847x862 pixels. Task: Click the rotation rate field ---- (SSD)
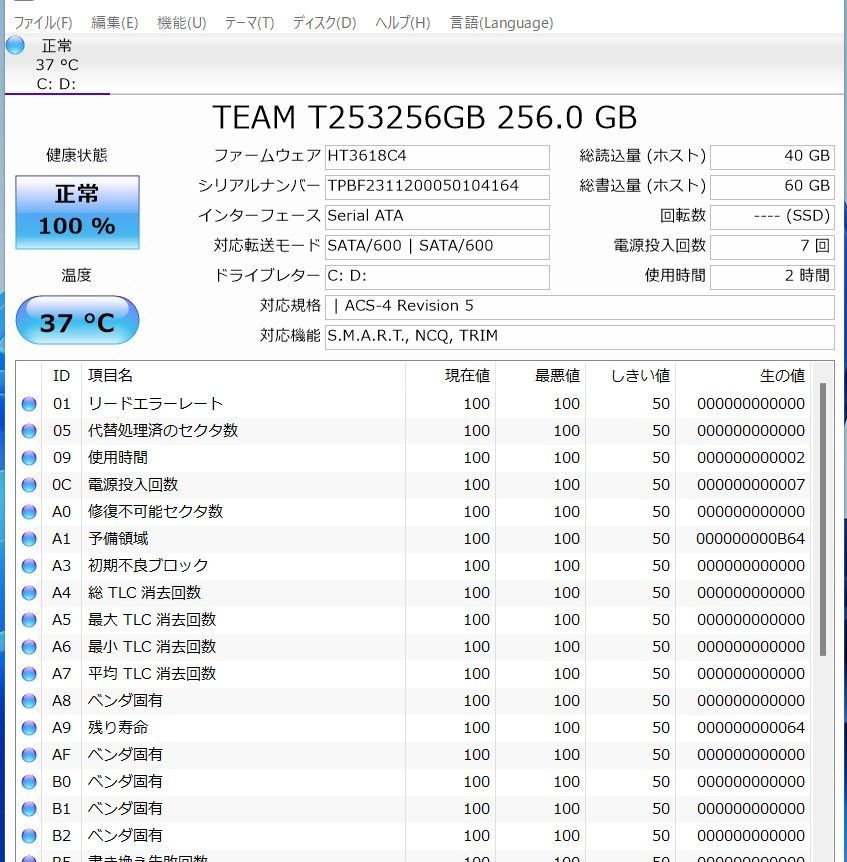point(772,216)
